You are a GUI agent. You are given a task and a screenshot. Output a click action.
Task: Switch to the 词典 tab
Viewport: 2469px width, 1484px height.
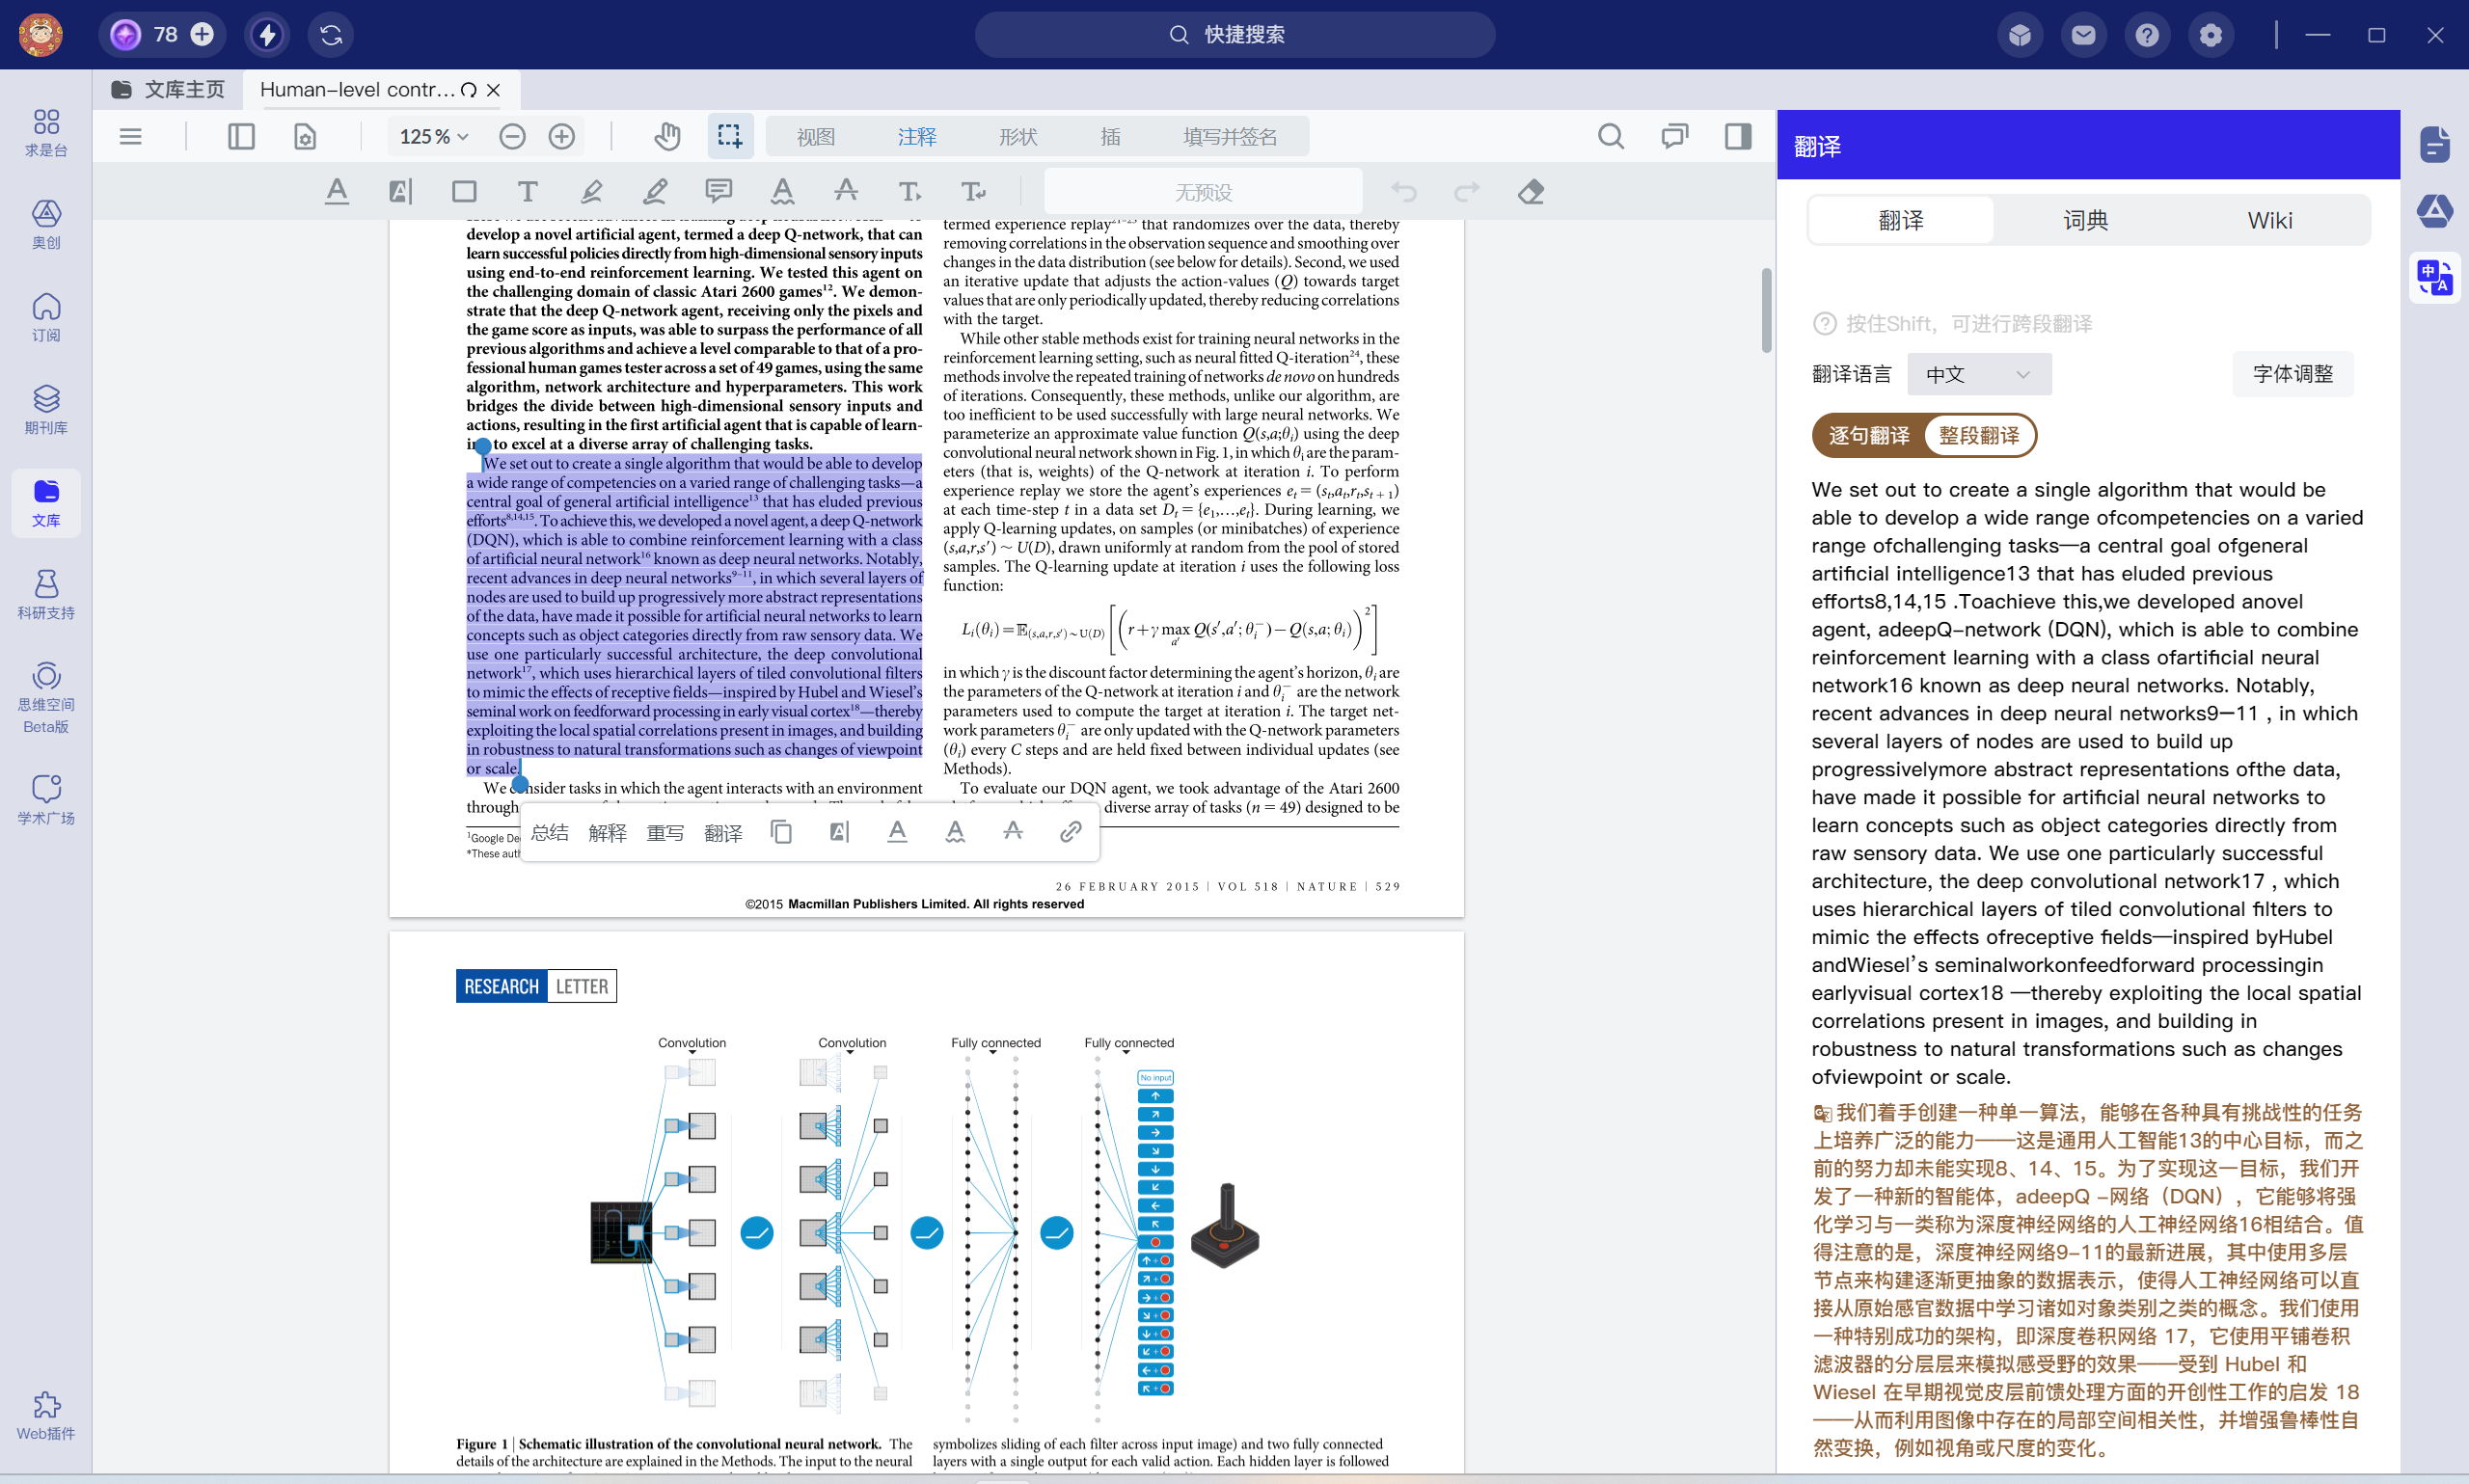(x=2085, y=220)
